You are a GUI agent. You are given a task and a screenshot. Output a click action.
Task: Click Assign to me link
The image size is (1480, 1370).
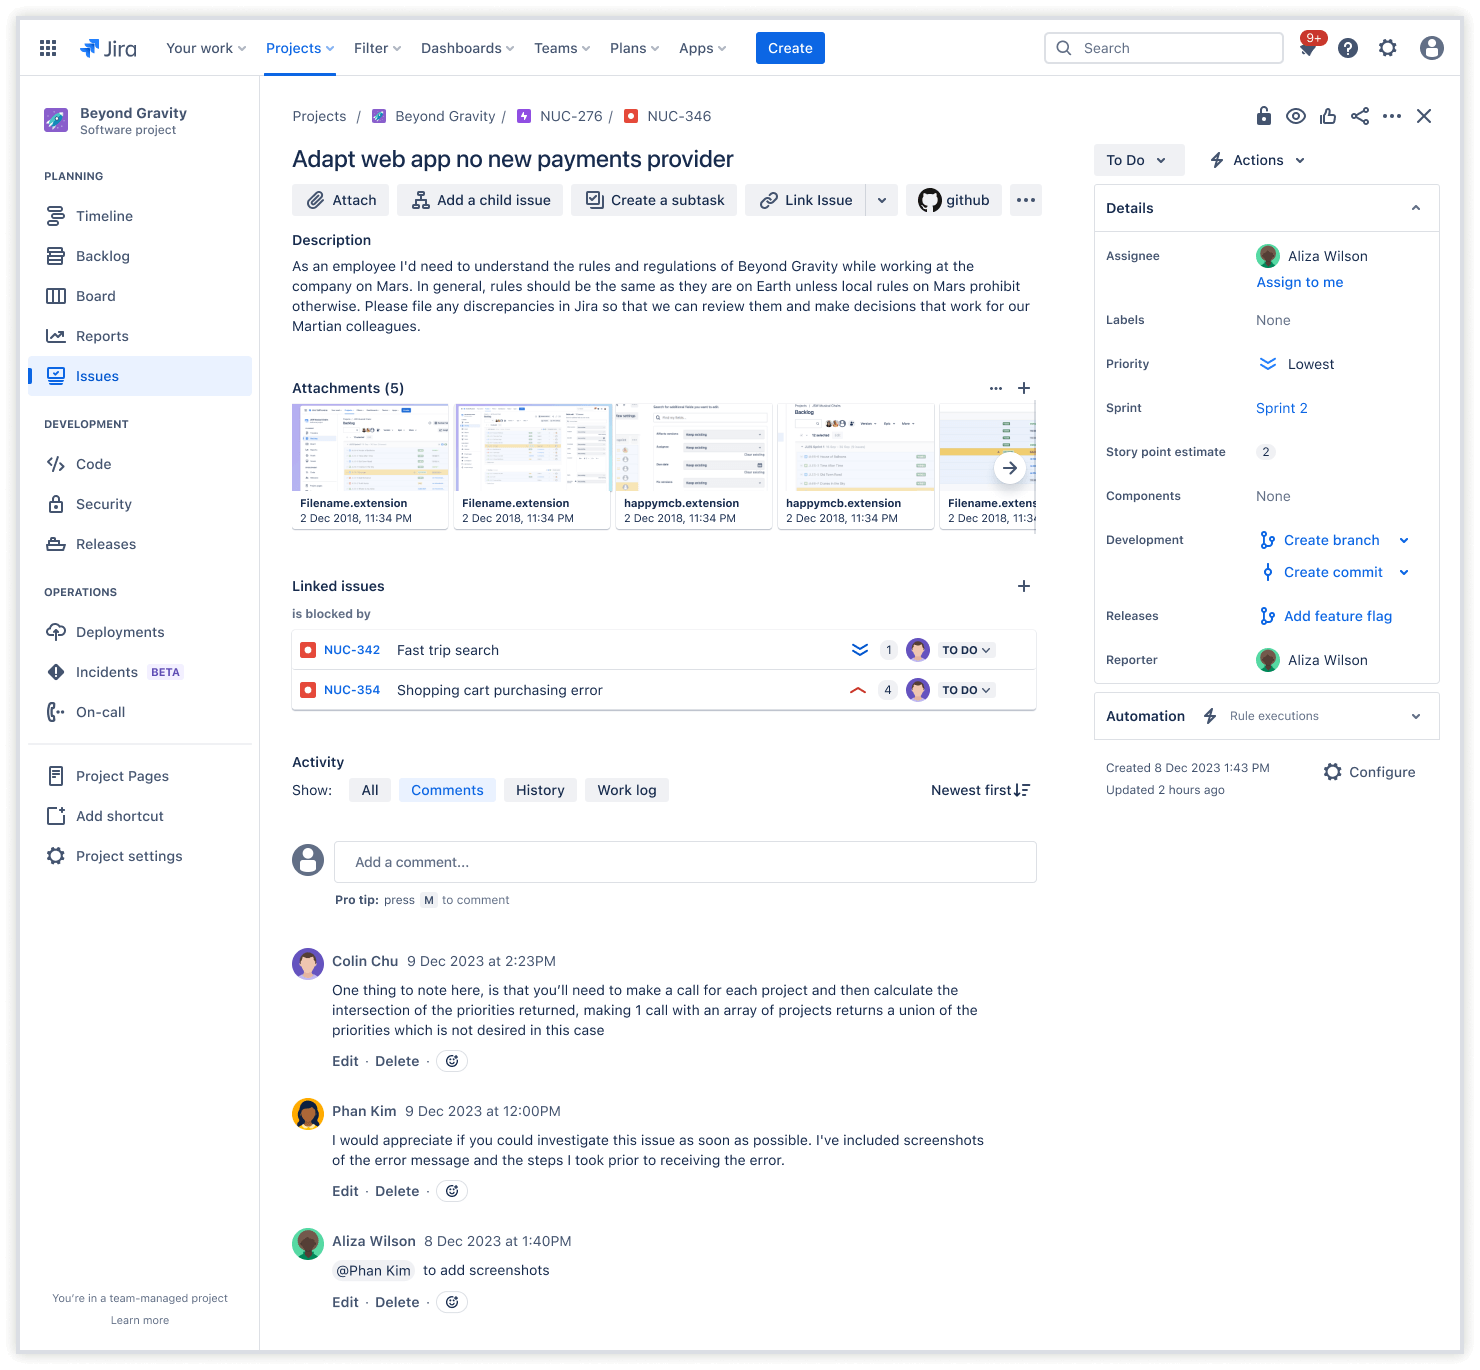pos(1299,282)
